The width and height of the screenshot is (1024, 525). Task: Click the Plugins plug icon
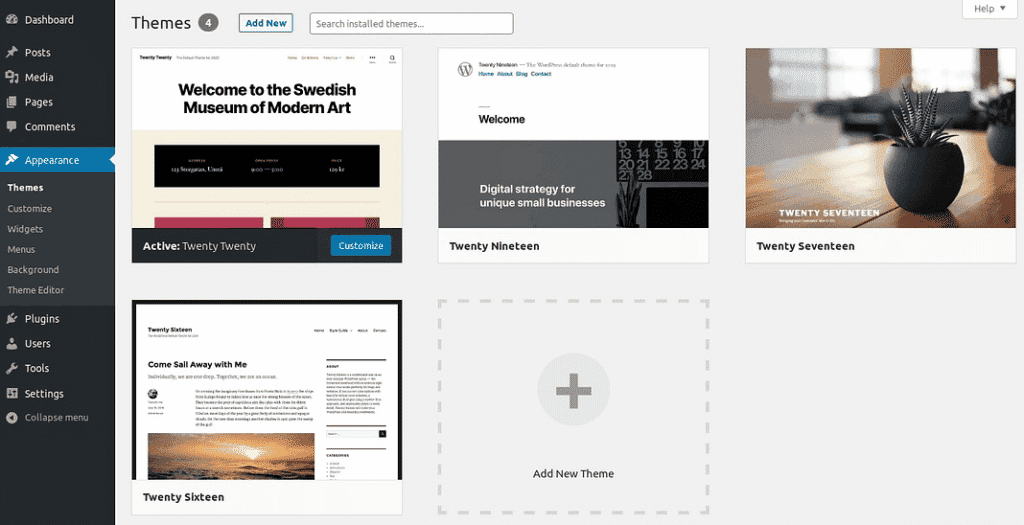pos(12,319)
